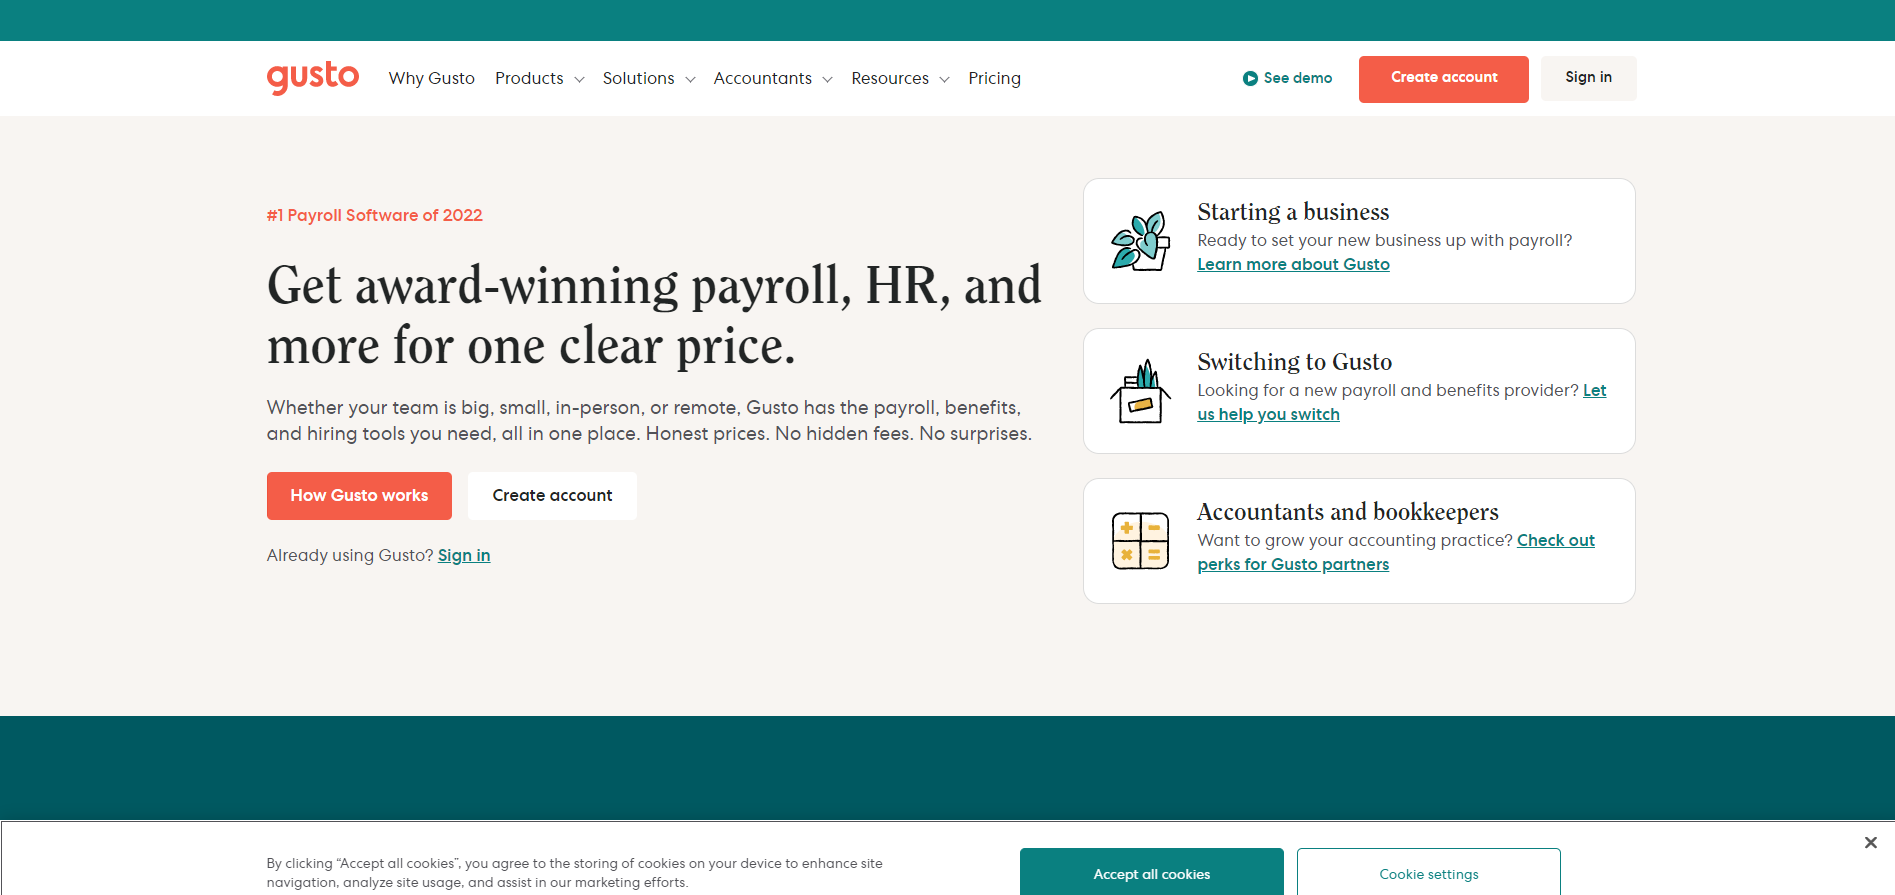Open the Learn more about Gusto link
This screenshot has width=1895, height=895.
(1293, 264)
